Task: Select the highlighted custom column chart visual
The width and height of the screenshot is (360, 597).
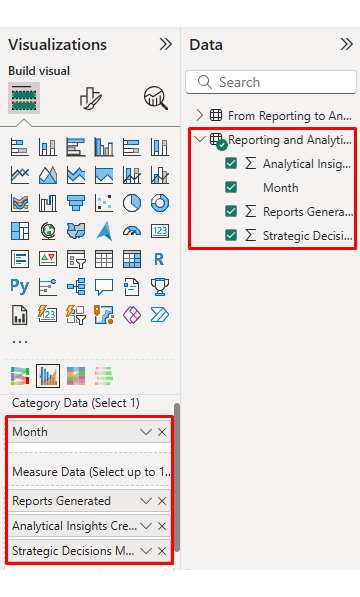Action: 48,376
